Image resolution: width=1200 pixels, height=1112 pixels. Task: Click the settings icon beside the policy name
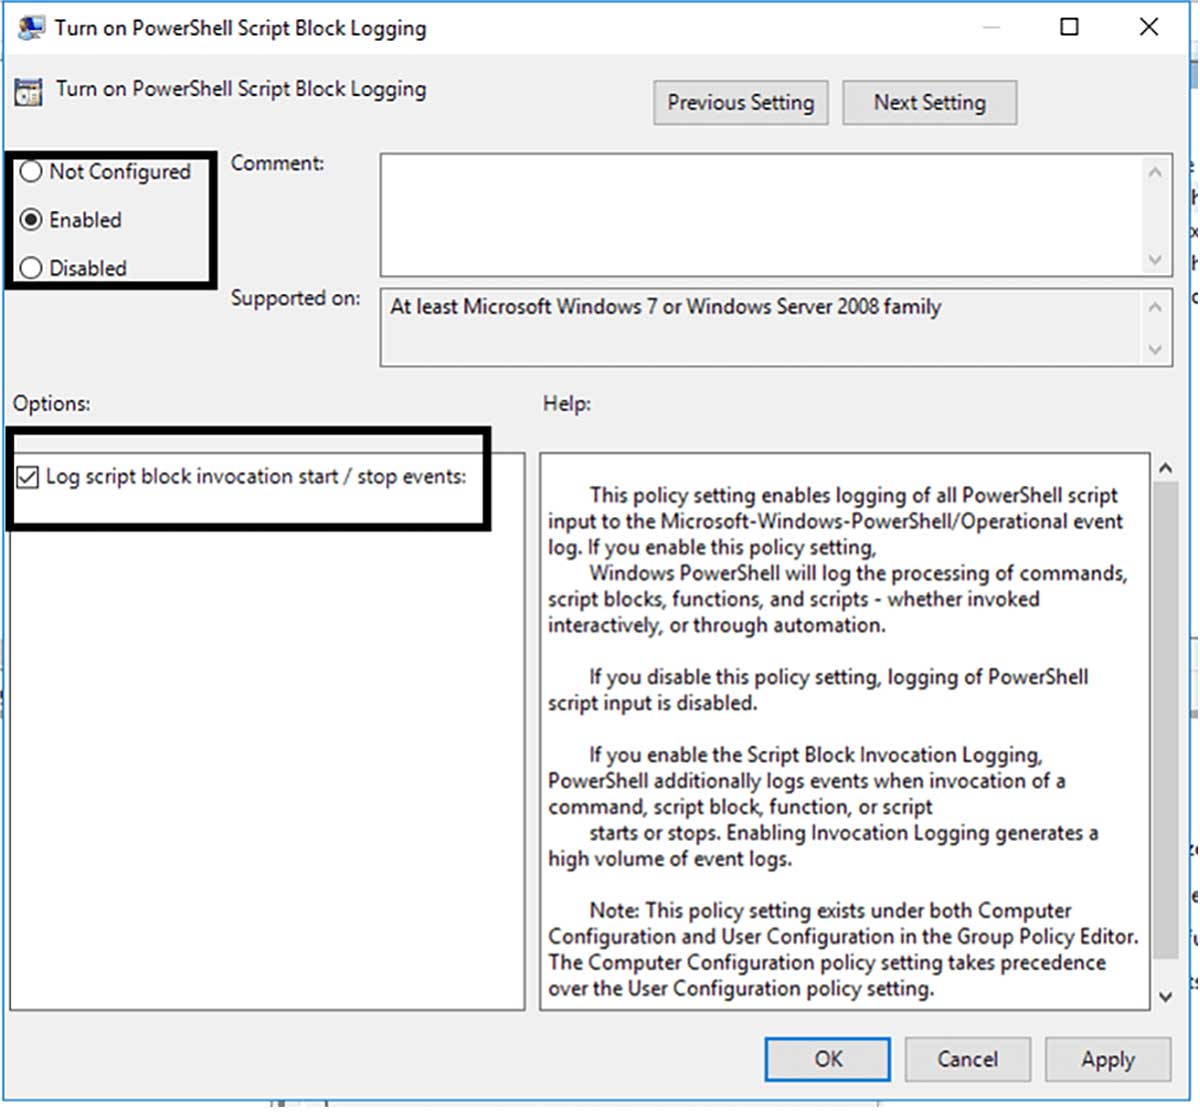coord(27,91)
